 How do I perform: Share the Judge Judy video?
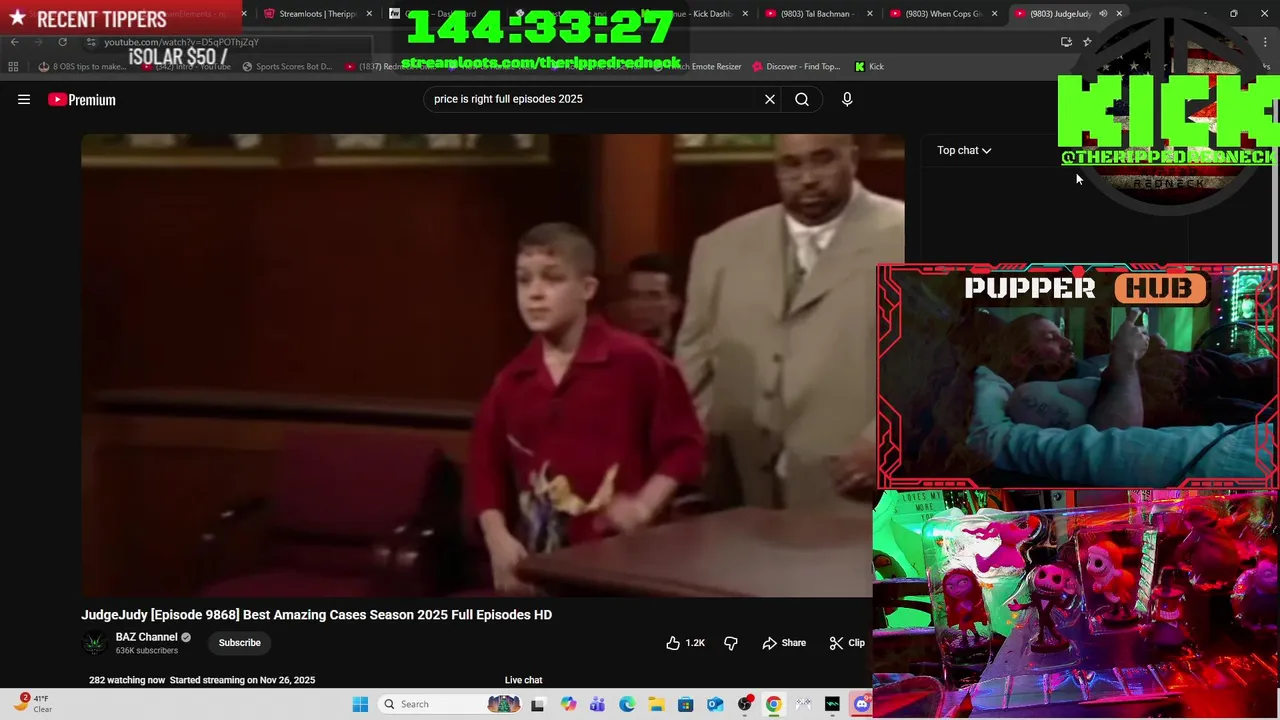click(784, 643)
